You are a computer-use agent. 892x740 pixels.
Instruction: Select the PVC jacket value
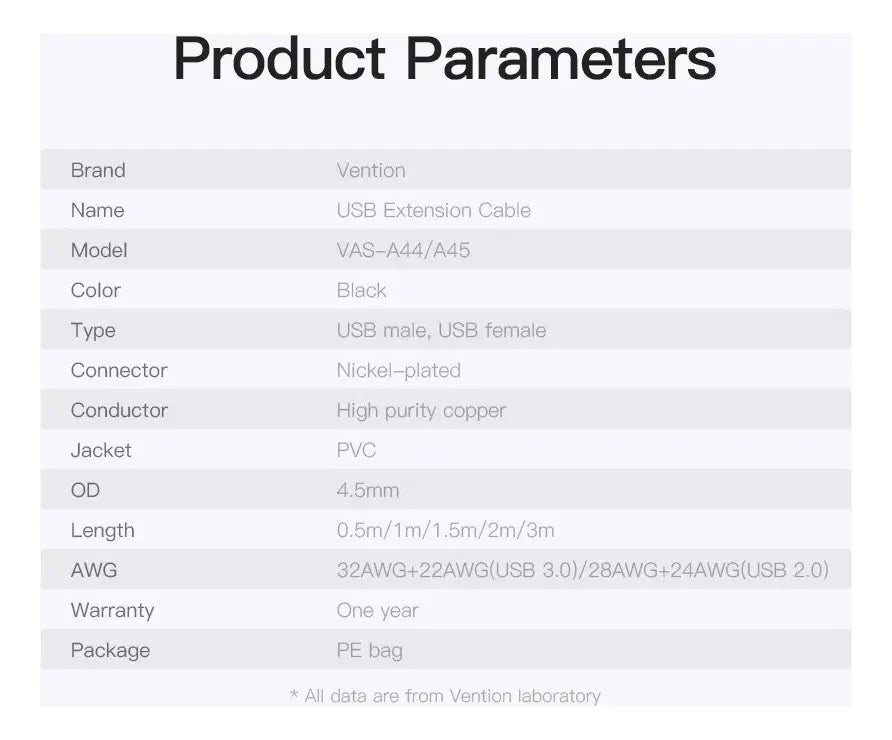[356, 450]
